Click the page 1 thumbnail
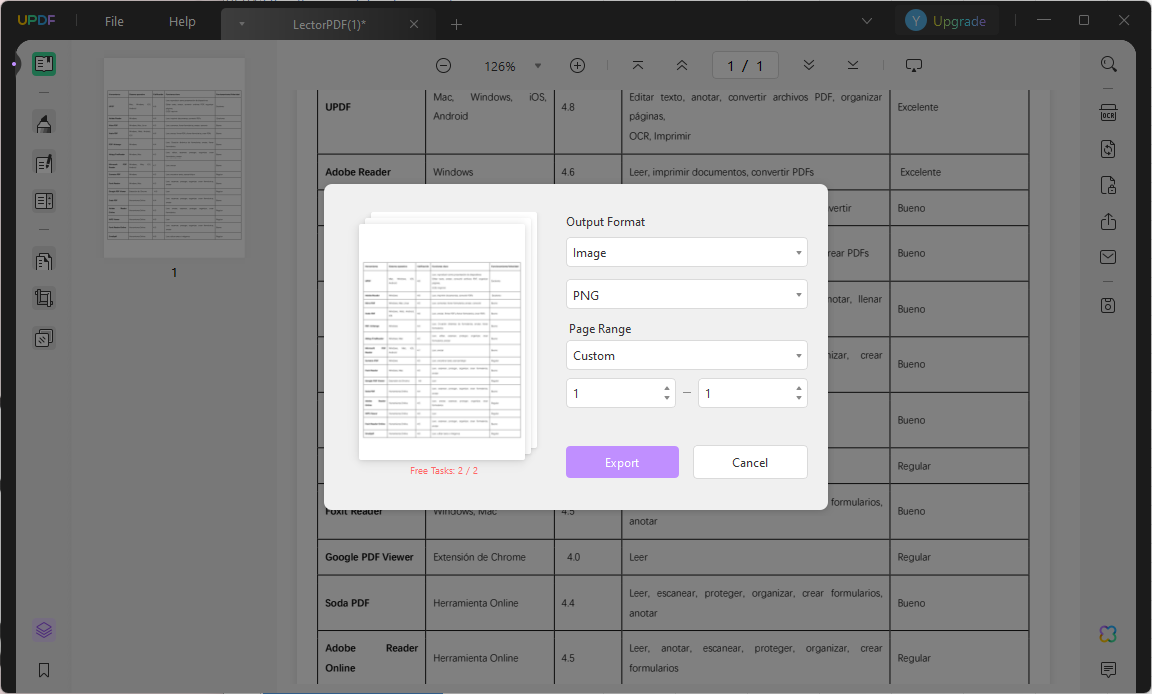 [173, 160]
